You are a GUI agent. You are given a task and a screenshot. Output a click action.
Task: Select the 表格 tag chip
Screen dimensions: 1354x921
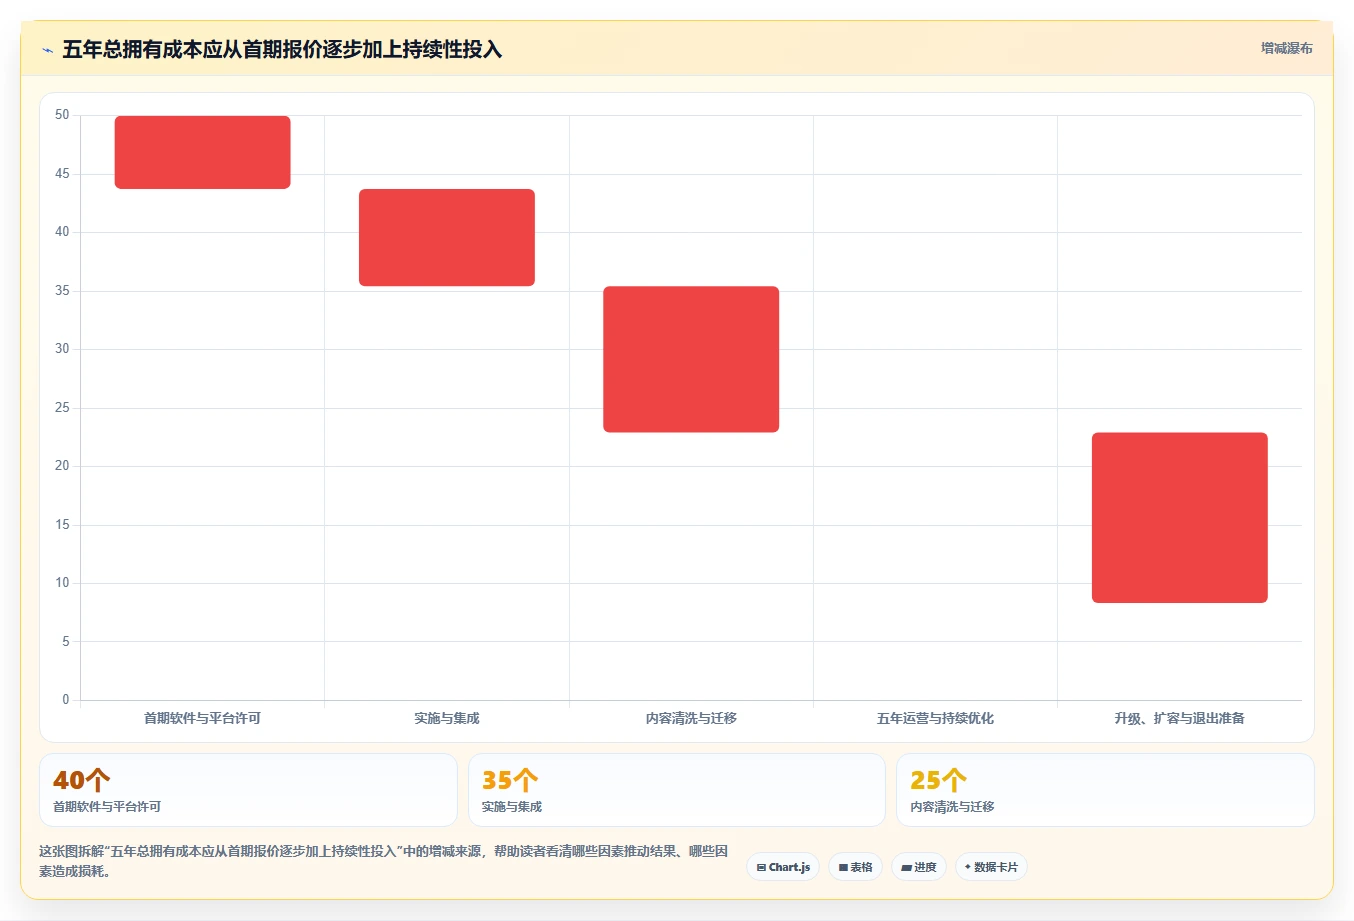click(x=855, y=867)
